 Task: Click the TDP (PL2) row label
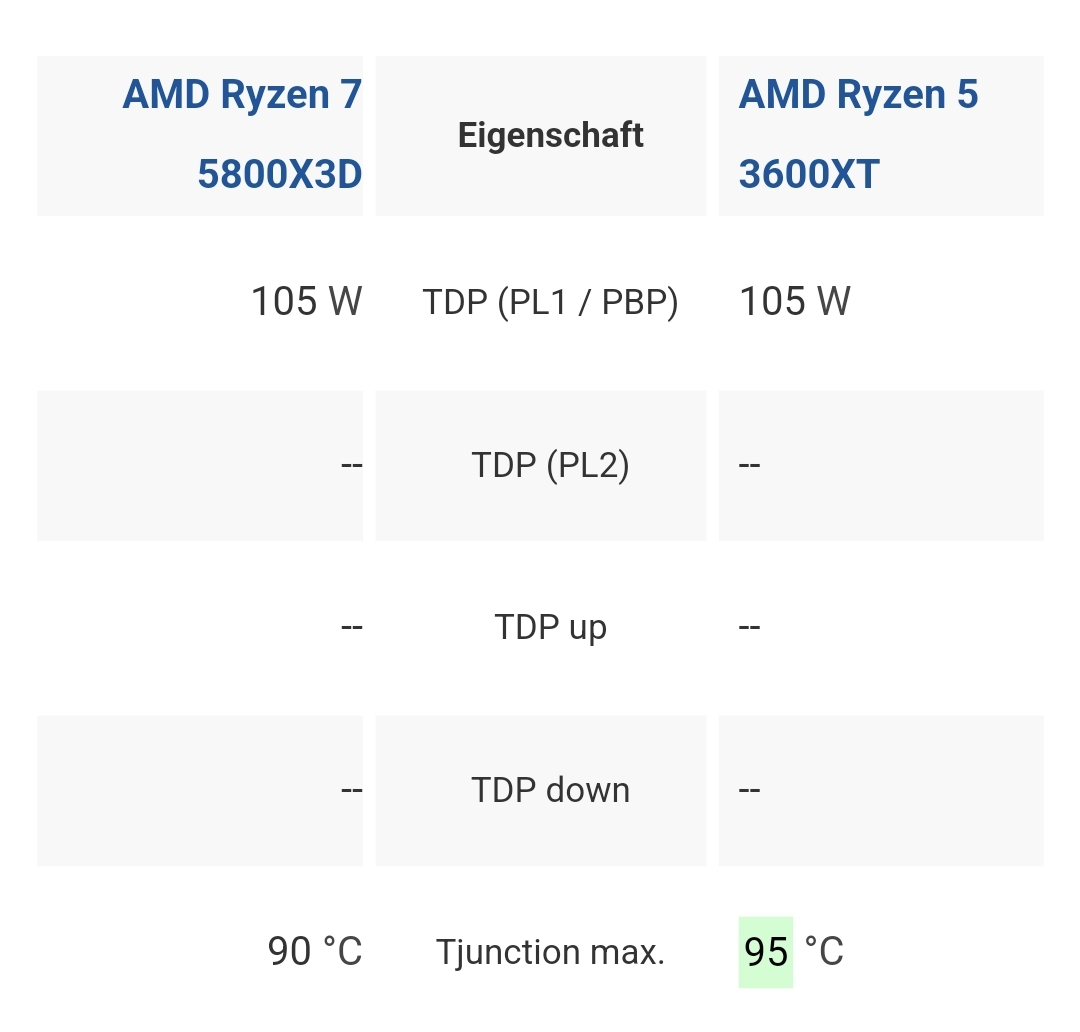point(550,465)
